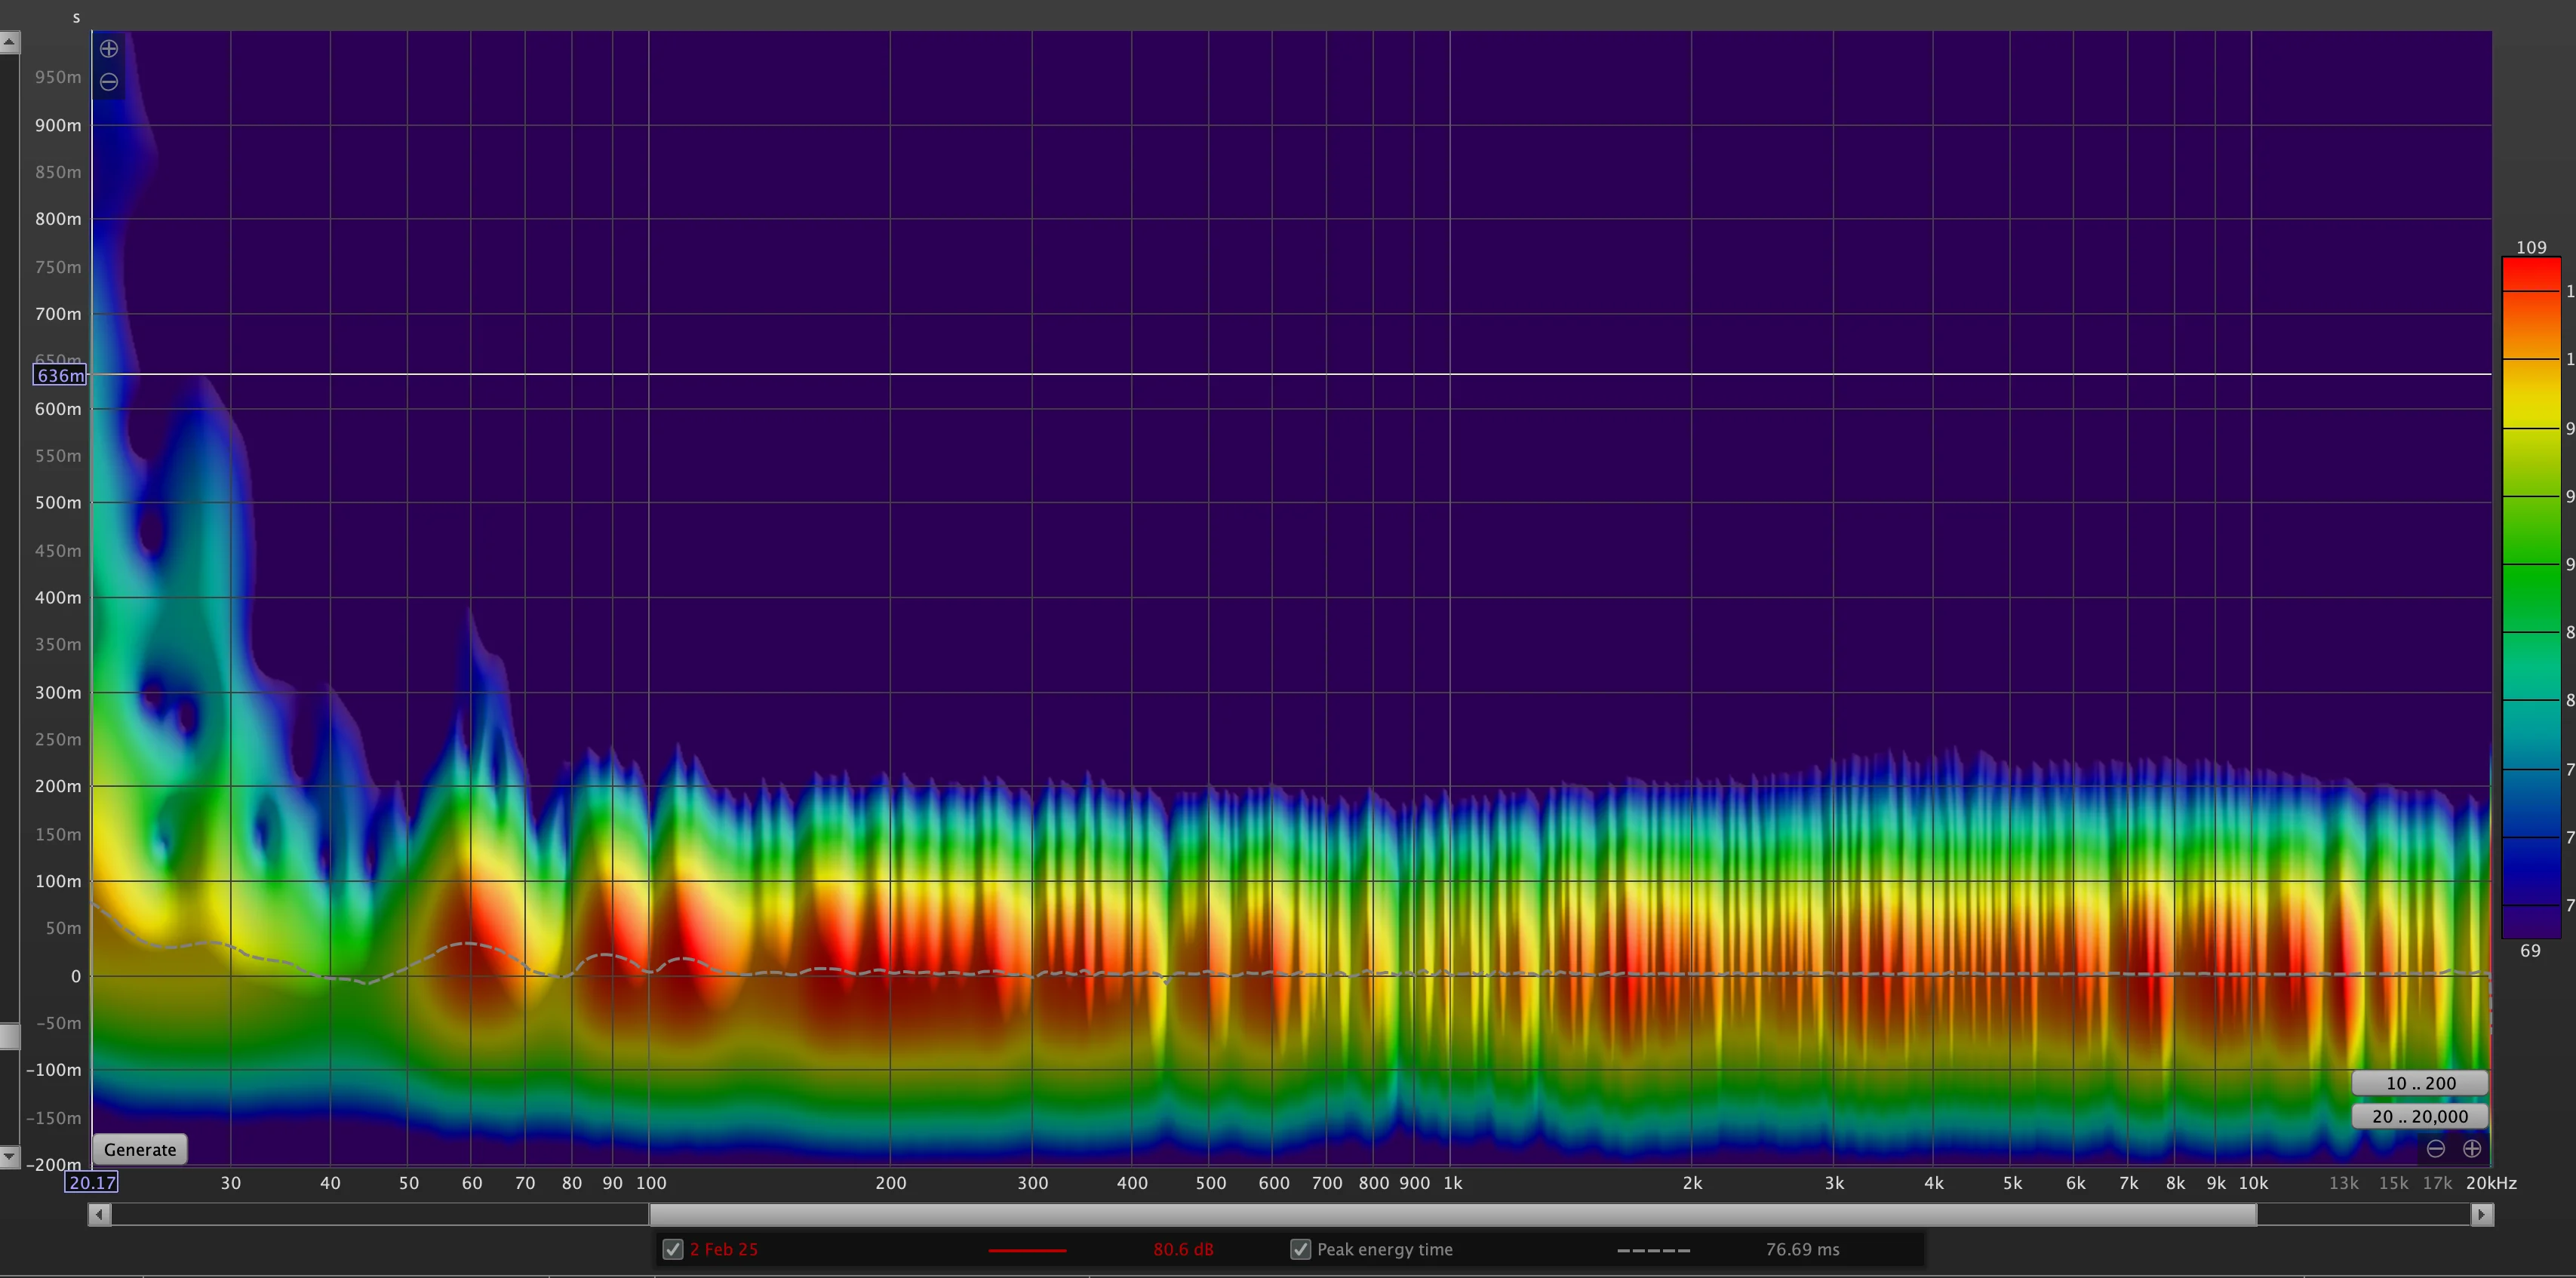Zoom out the vertical time axis
2576x1278 pixels.
pyautogui.click(x=109, y=82)
